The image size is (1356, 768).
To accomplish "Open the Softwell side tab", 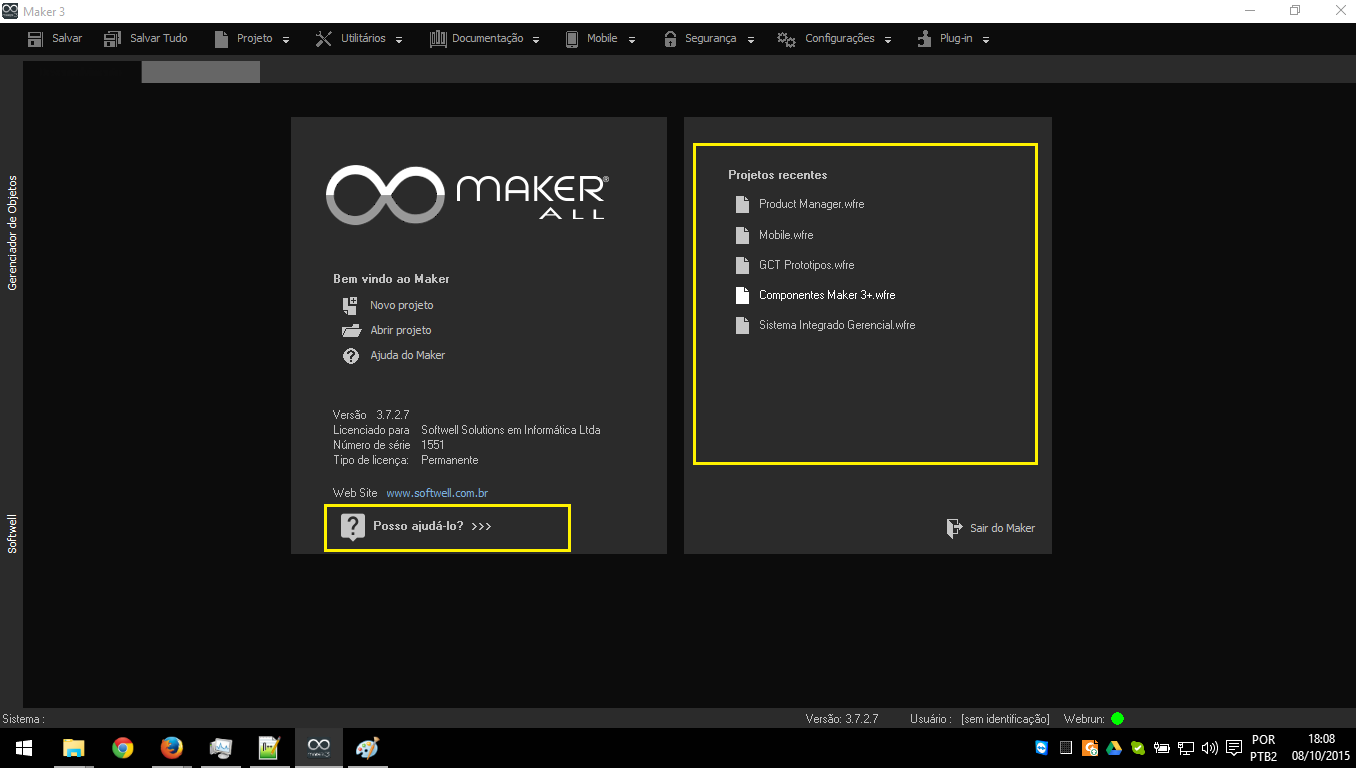I will [x=13, y=534].
